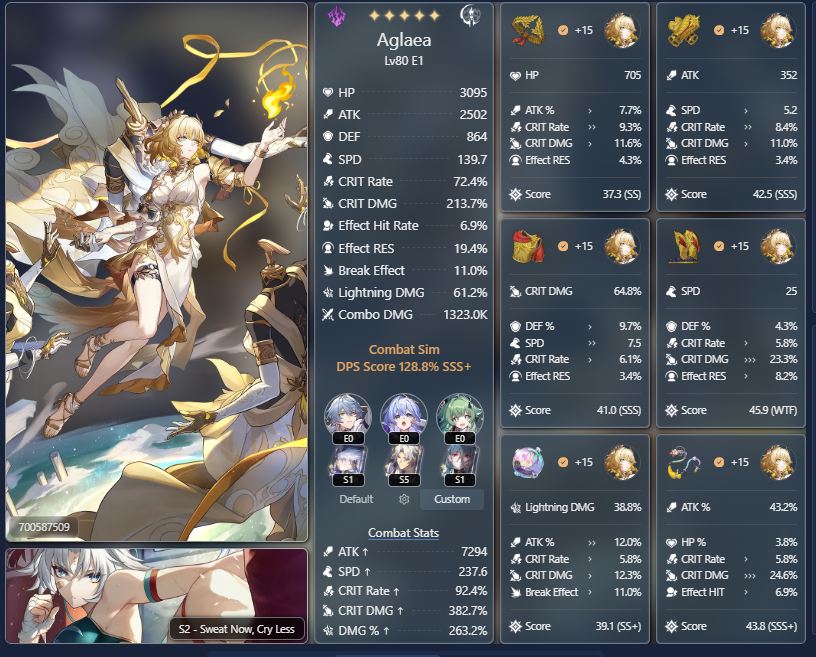816x657 pixels.
Task: Toggle the orange checkmark on the SPD boots relic
Action: pyautogui.click(x=719, y=246)
